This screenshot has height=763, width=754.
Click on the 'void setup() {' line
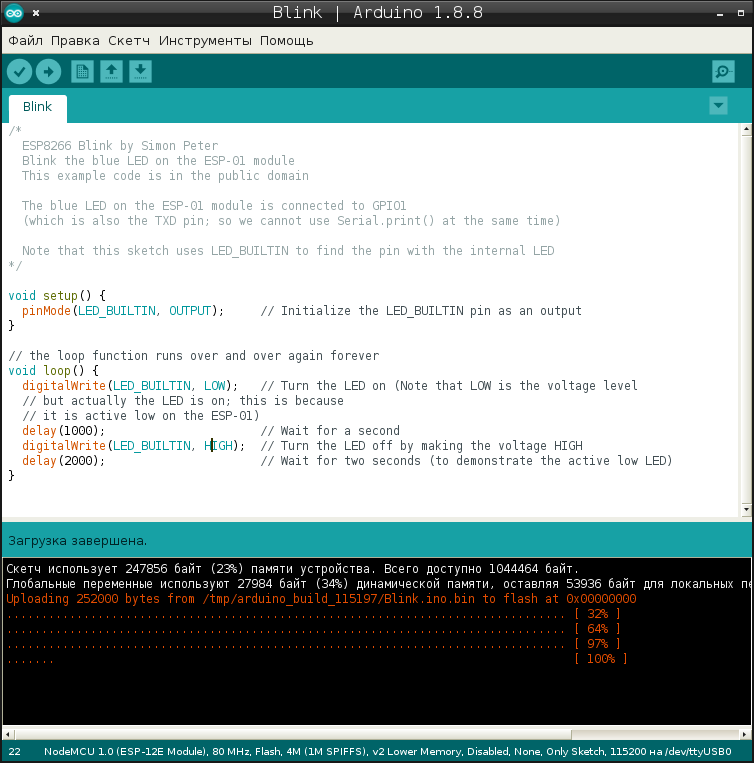(57, 296)
